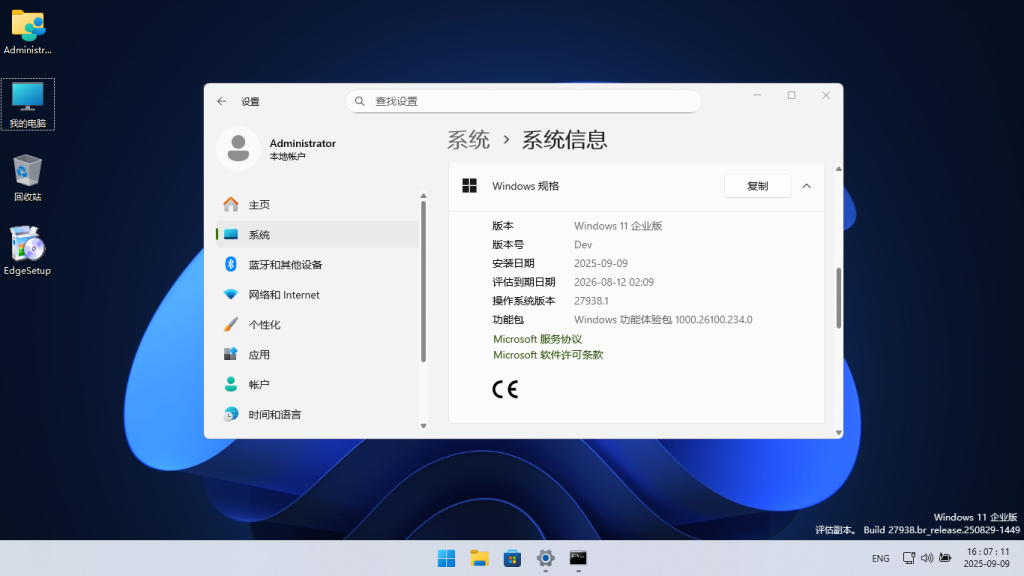Open 网络和 Internet settings
1024x576 pixels.
coord(317,295)
